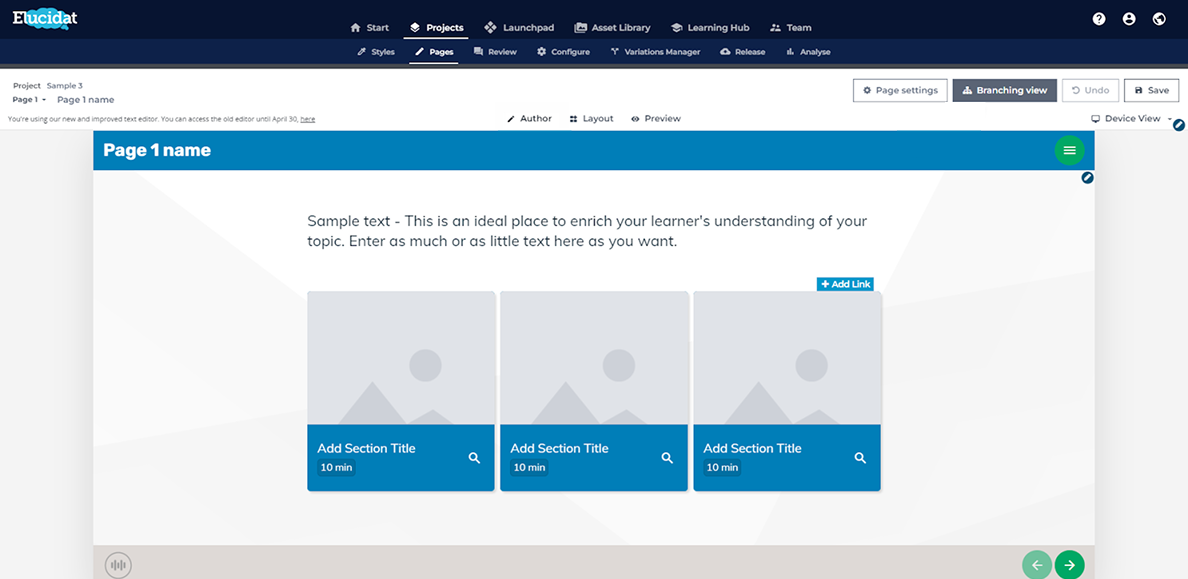The width and height of the screenshot is (1188, 579).
Task: Switch to Layout mode
Action: (x=592, y=119)
